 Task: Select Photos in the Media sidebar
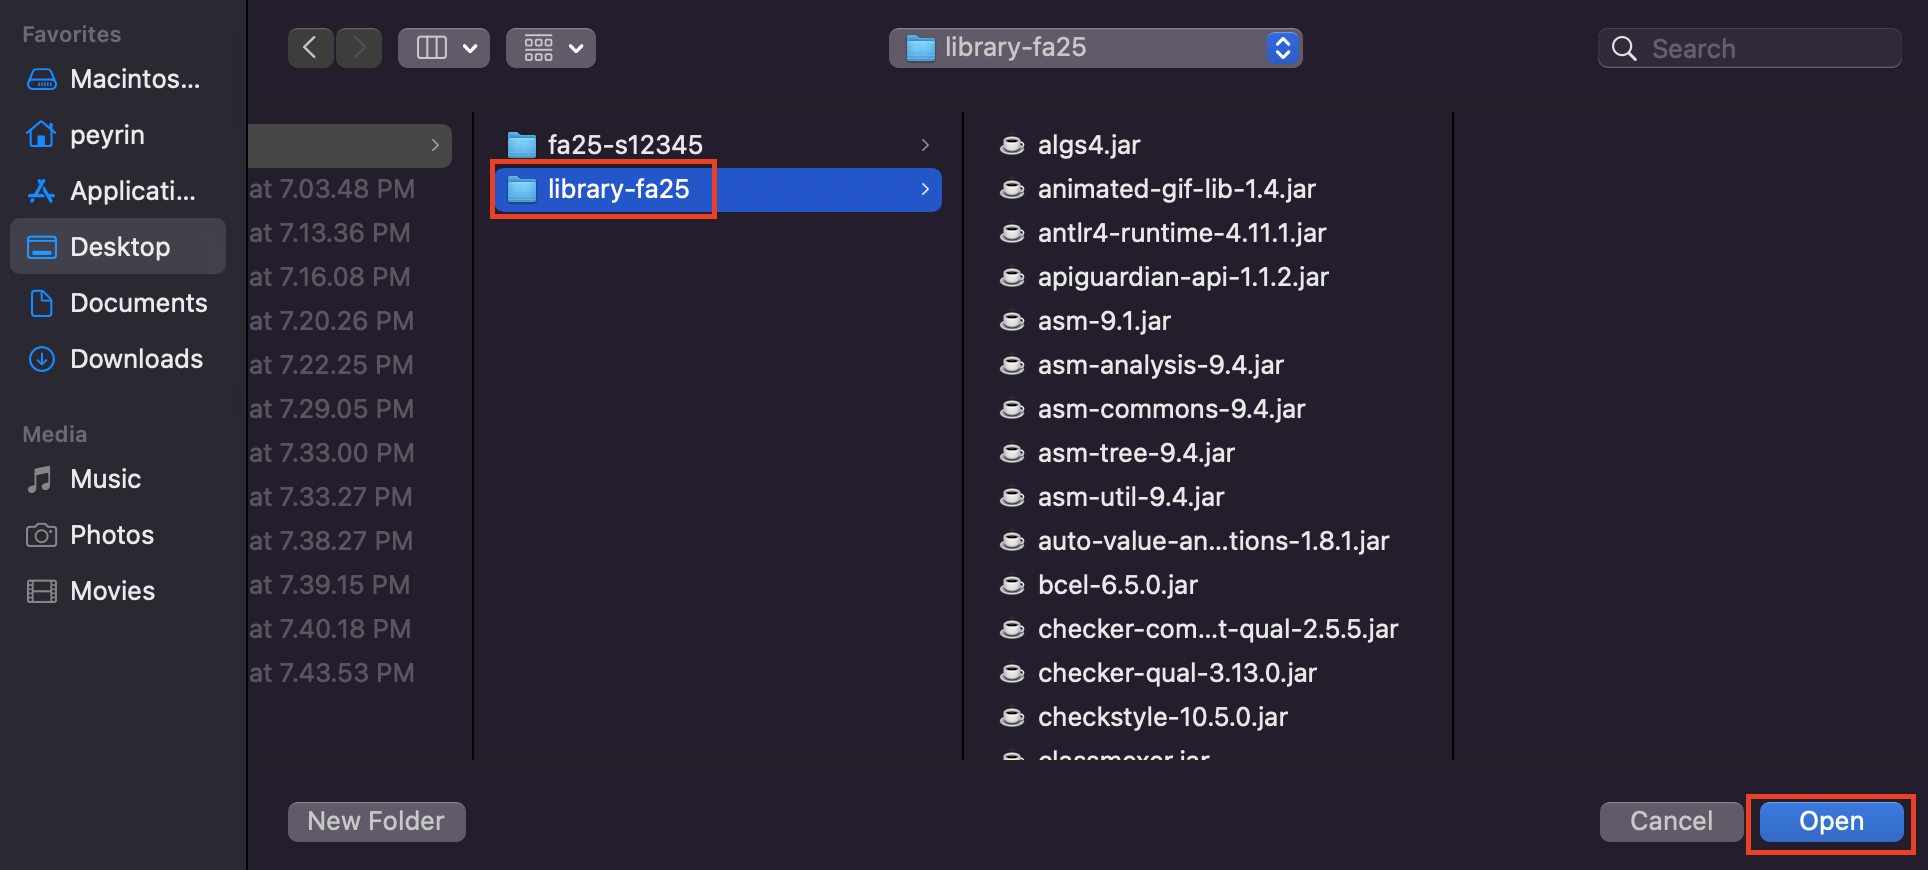(x=111, y=535)
